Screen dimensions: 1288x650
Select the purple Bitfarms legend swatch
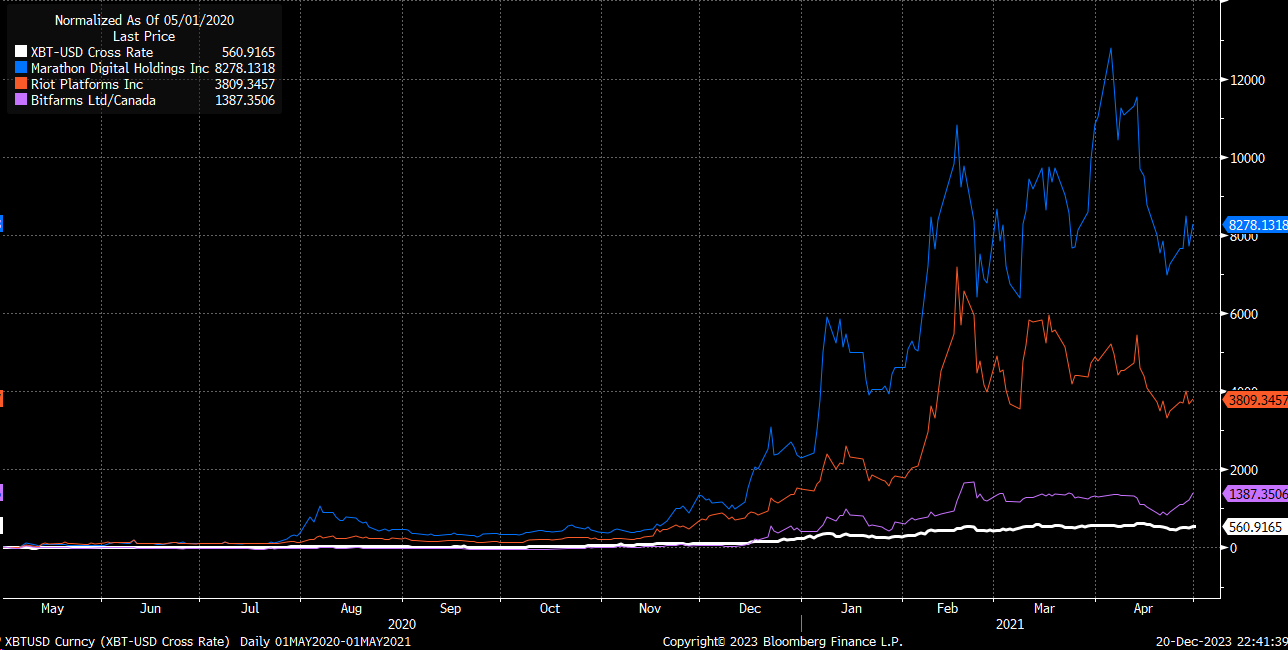[x=20, y=100]
